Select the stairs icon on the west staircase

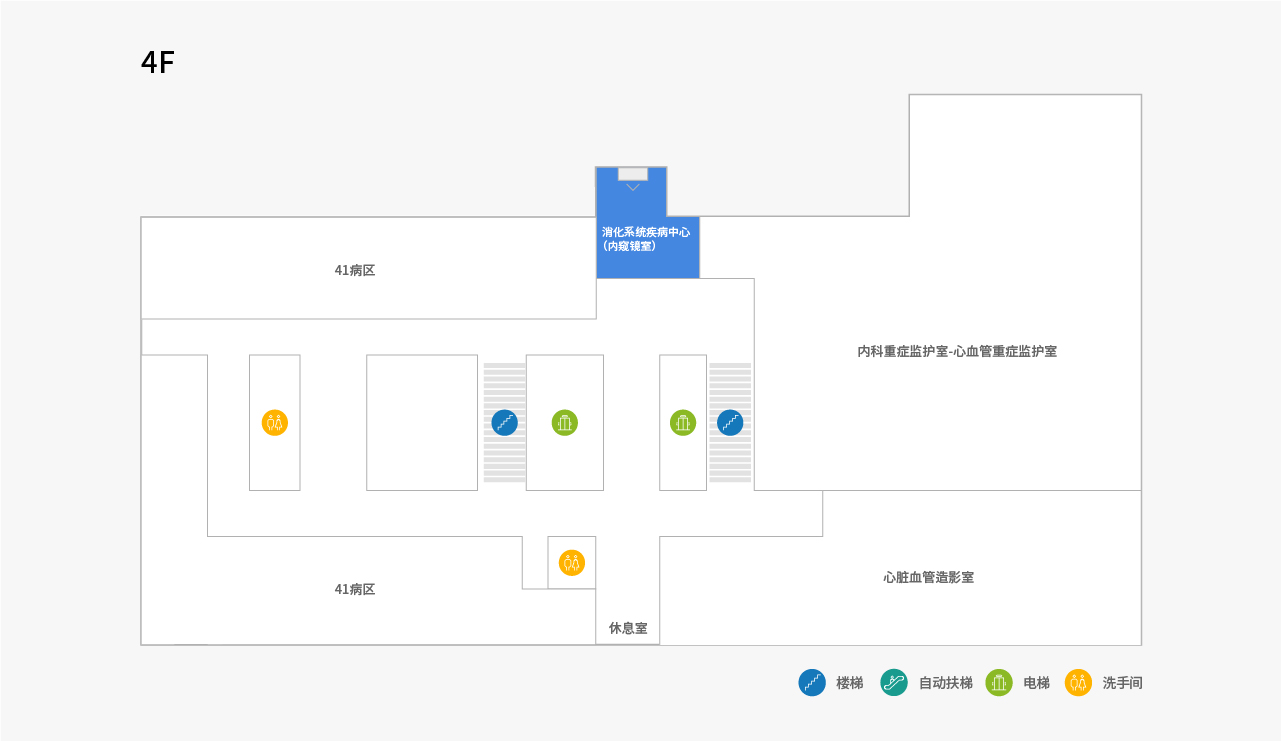505,423
